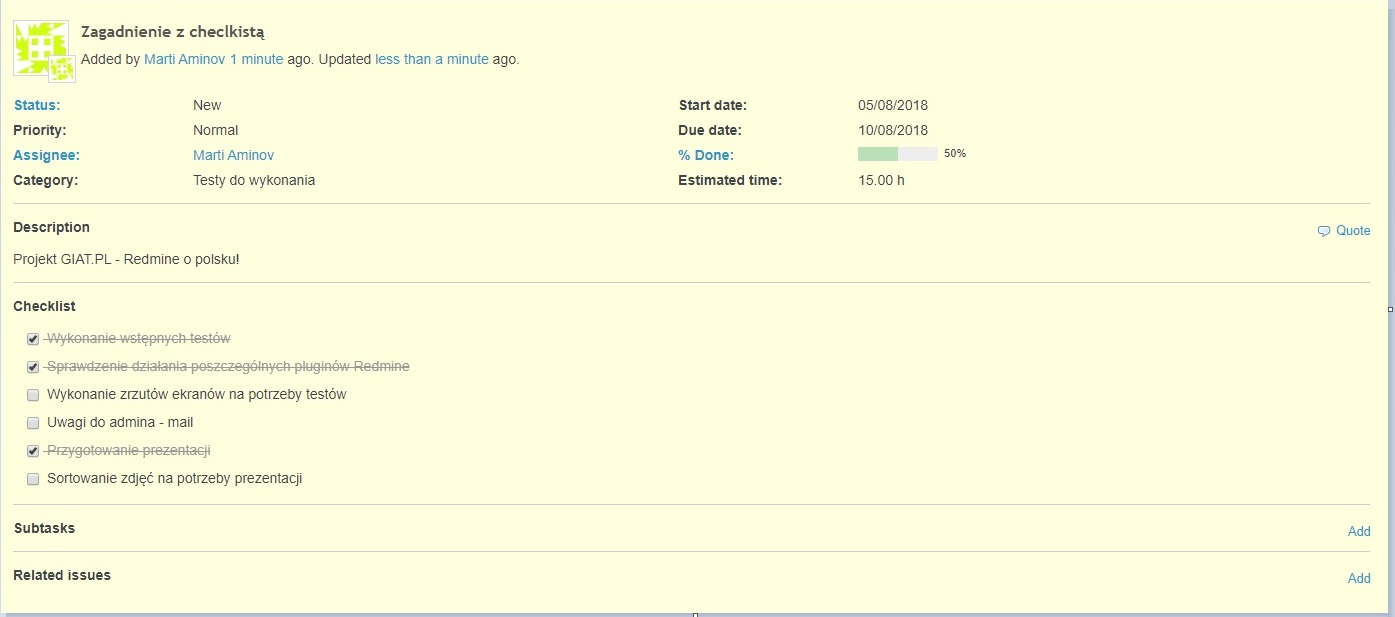Open assignee Marti Aminov profile link
This screenshot has width=1395, height=617.
click(233, 155)
